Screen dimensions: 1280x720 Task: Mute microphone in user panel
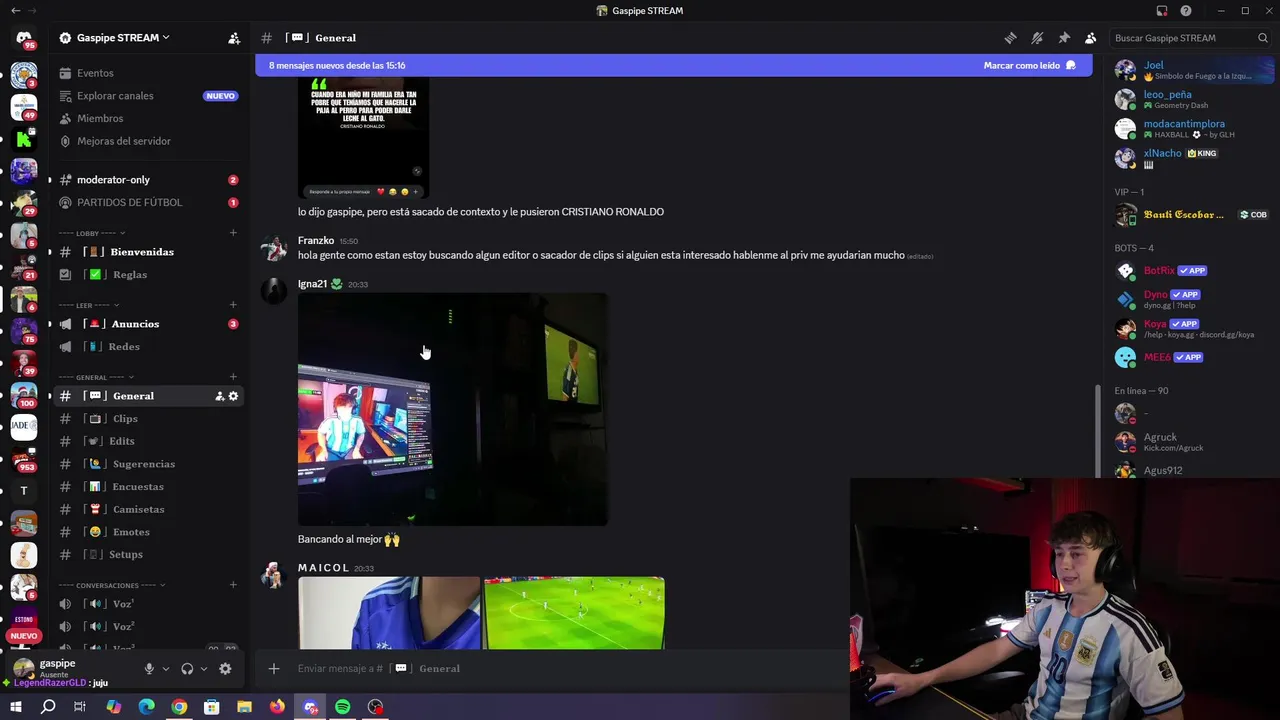click(x=149, y=669)
